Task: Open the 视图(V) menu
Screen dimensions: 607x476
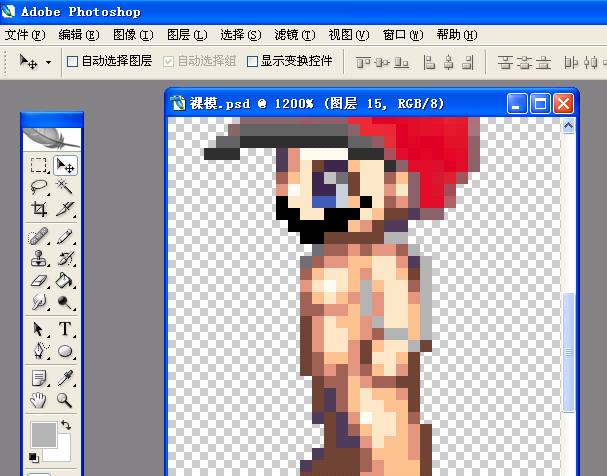Action: pyautogui.click(x=349, y=35)
